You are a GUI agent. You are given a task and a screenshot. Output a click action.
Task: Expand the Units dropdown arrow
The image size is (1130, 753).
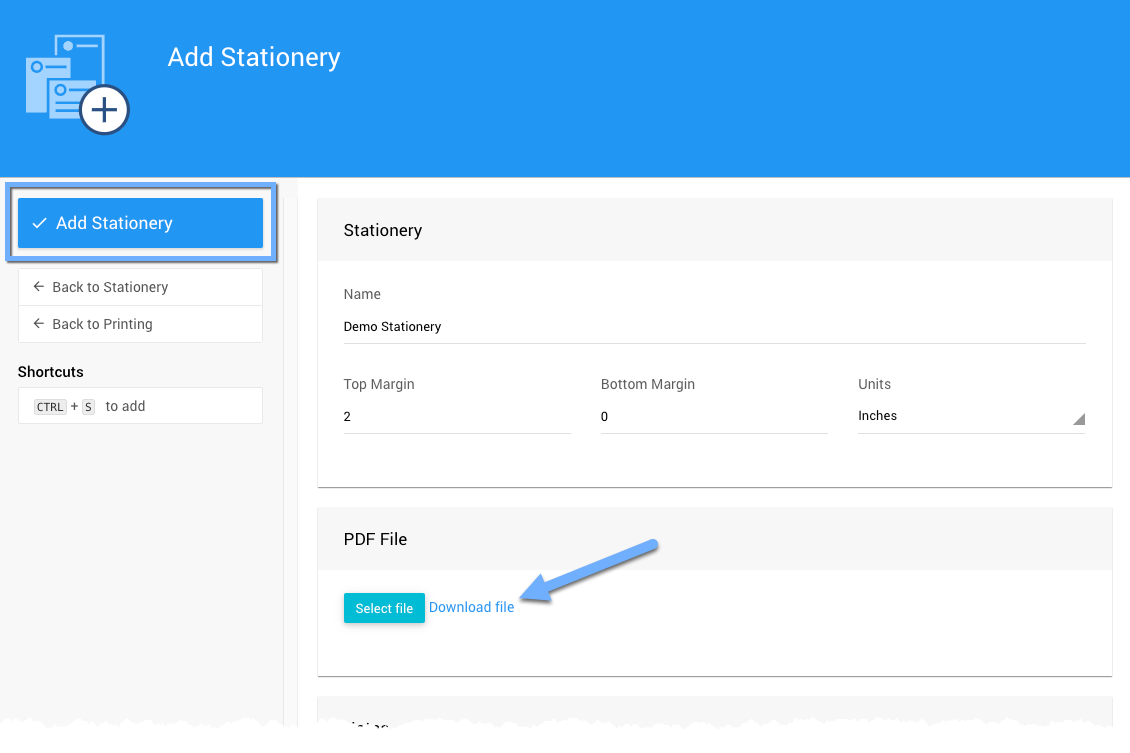1078,419
